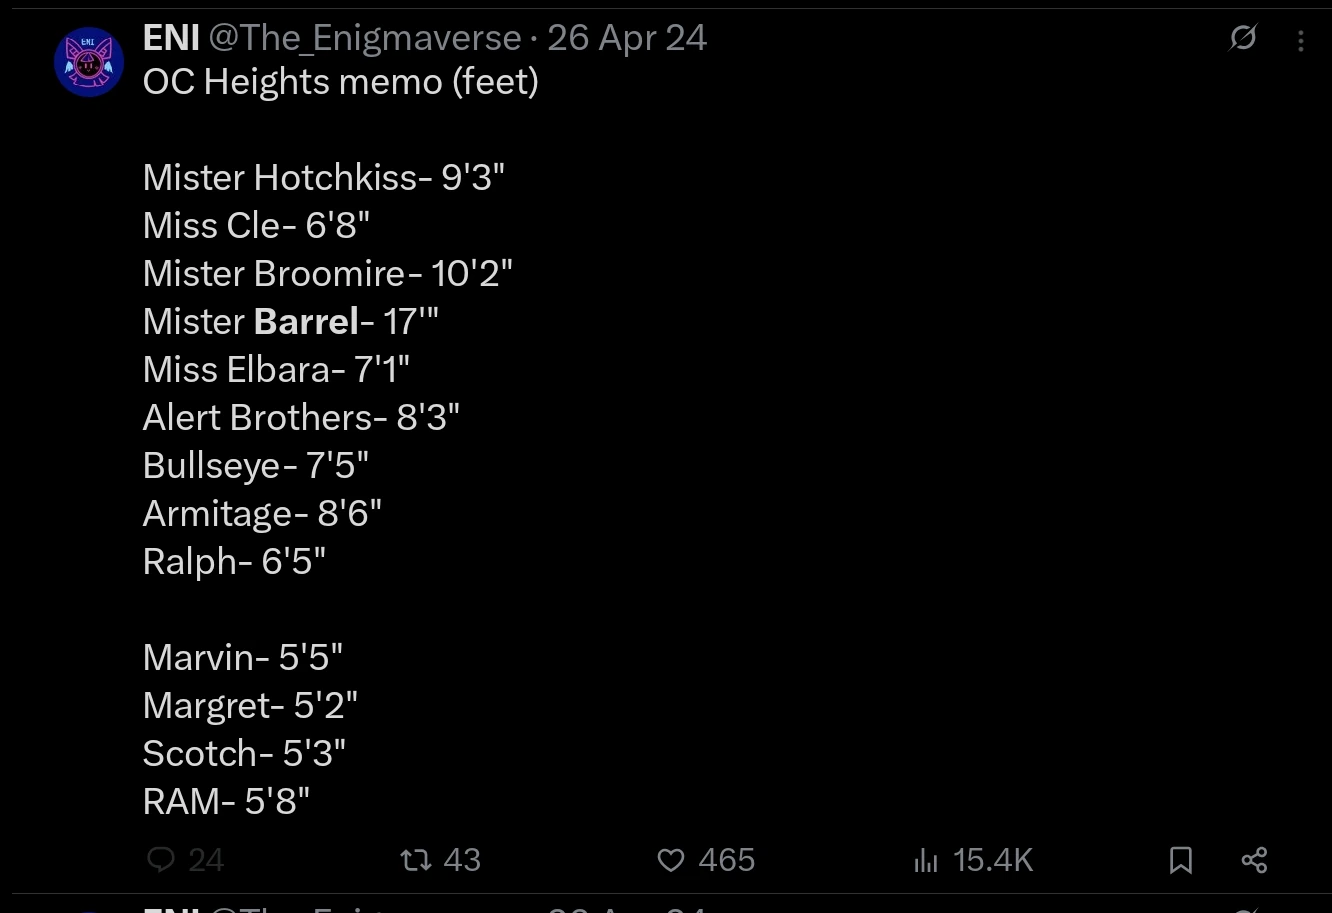
Task: Visit the @The_Enigmaverse handle link
Action: point(364,38)
